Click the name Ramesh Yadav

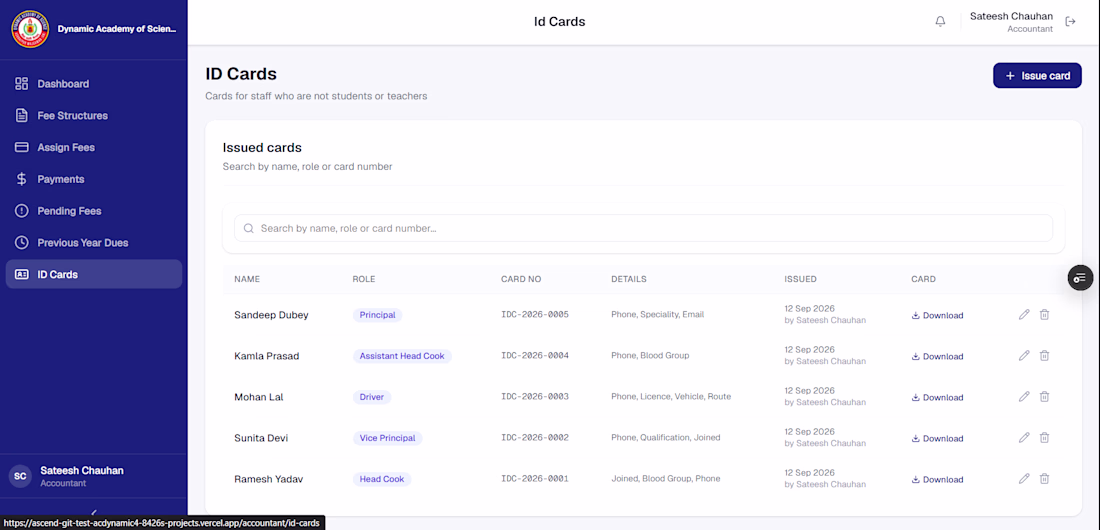coord(269,479)
